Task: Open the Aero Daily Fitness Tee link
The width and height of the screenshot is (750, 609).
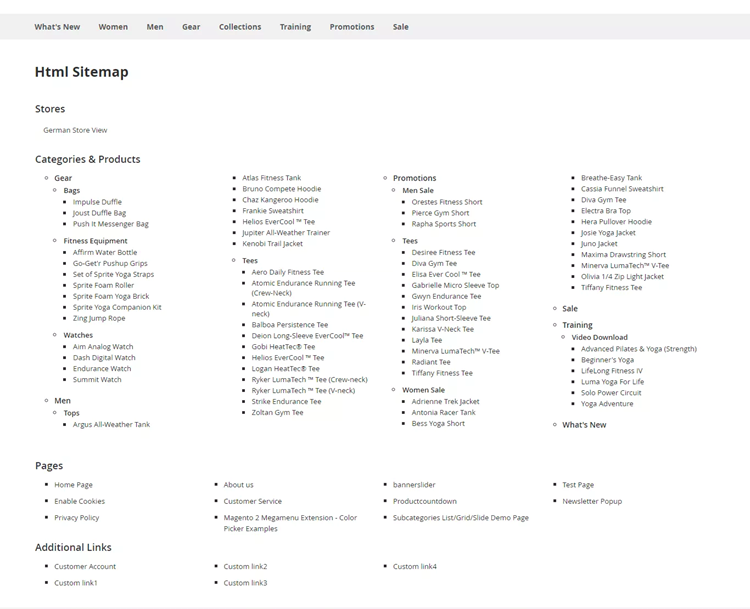Action: point(287,272)
